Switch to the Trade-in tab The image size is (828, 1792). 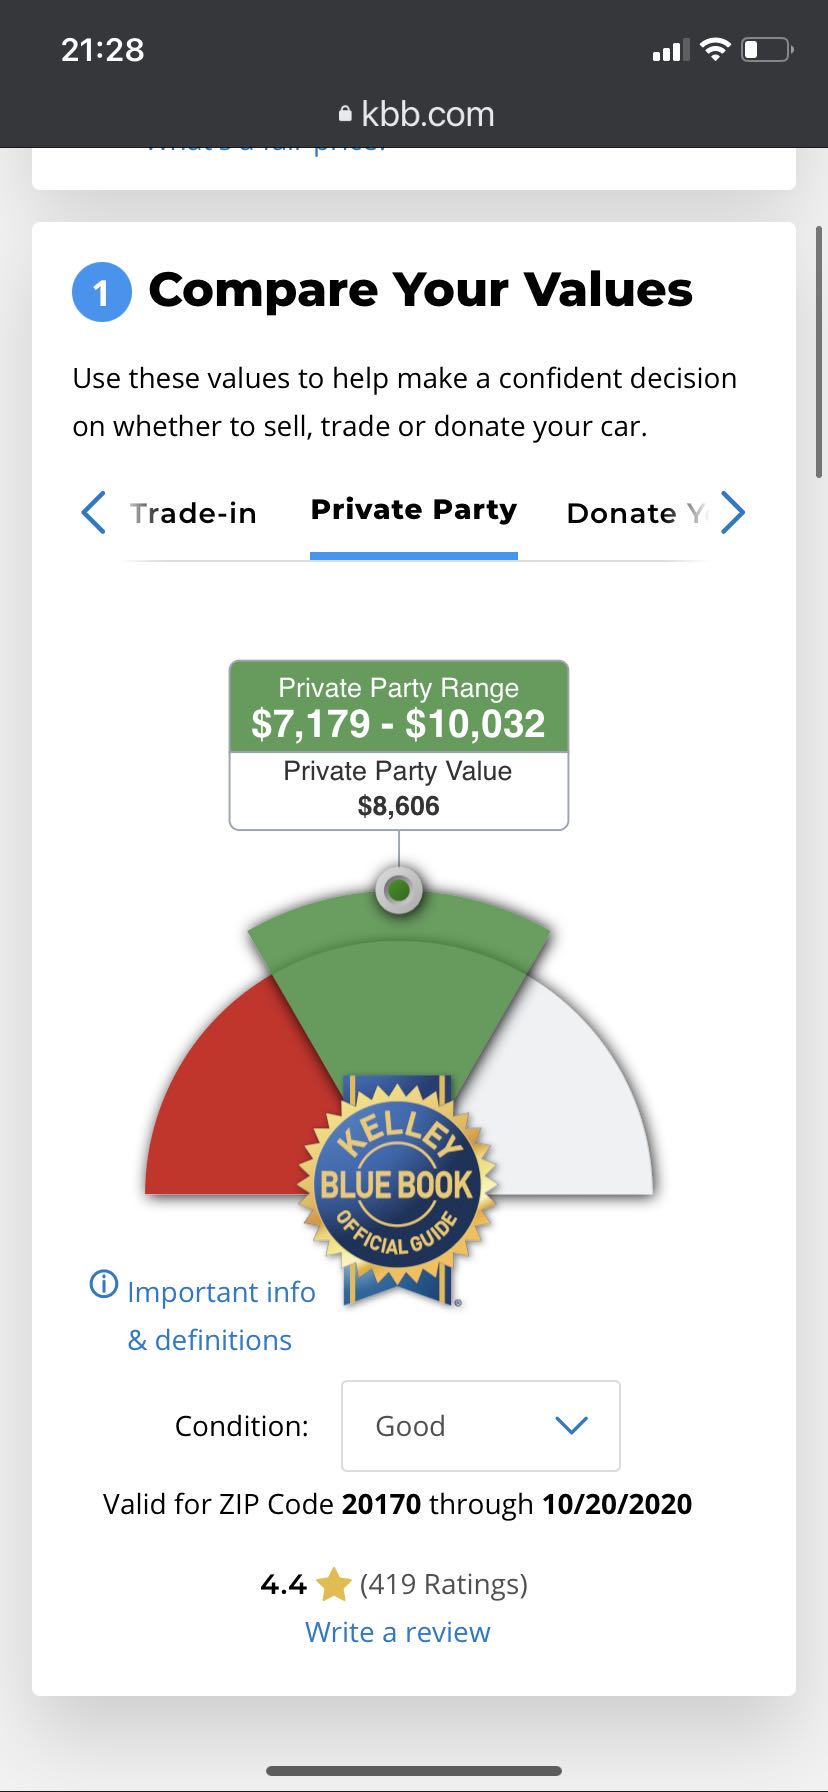(193, 513)
